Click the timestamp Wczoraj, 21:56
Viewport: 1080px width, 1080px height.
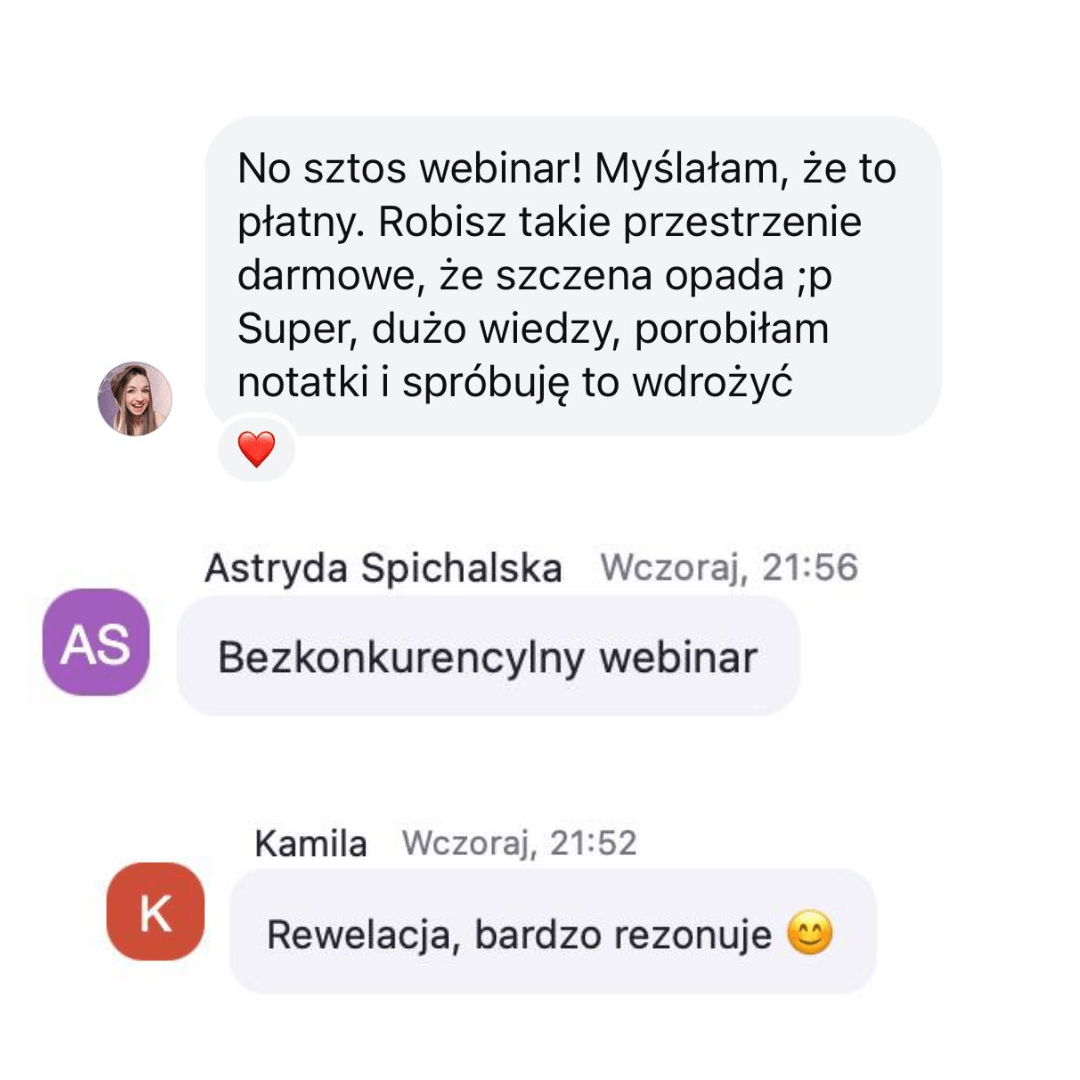tap(729, 568)
